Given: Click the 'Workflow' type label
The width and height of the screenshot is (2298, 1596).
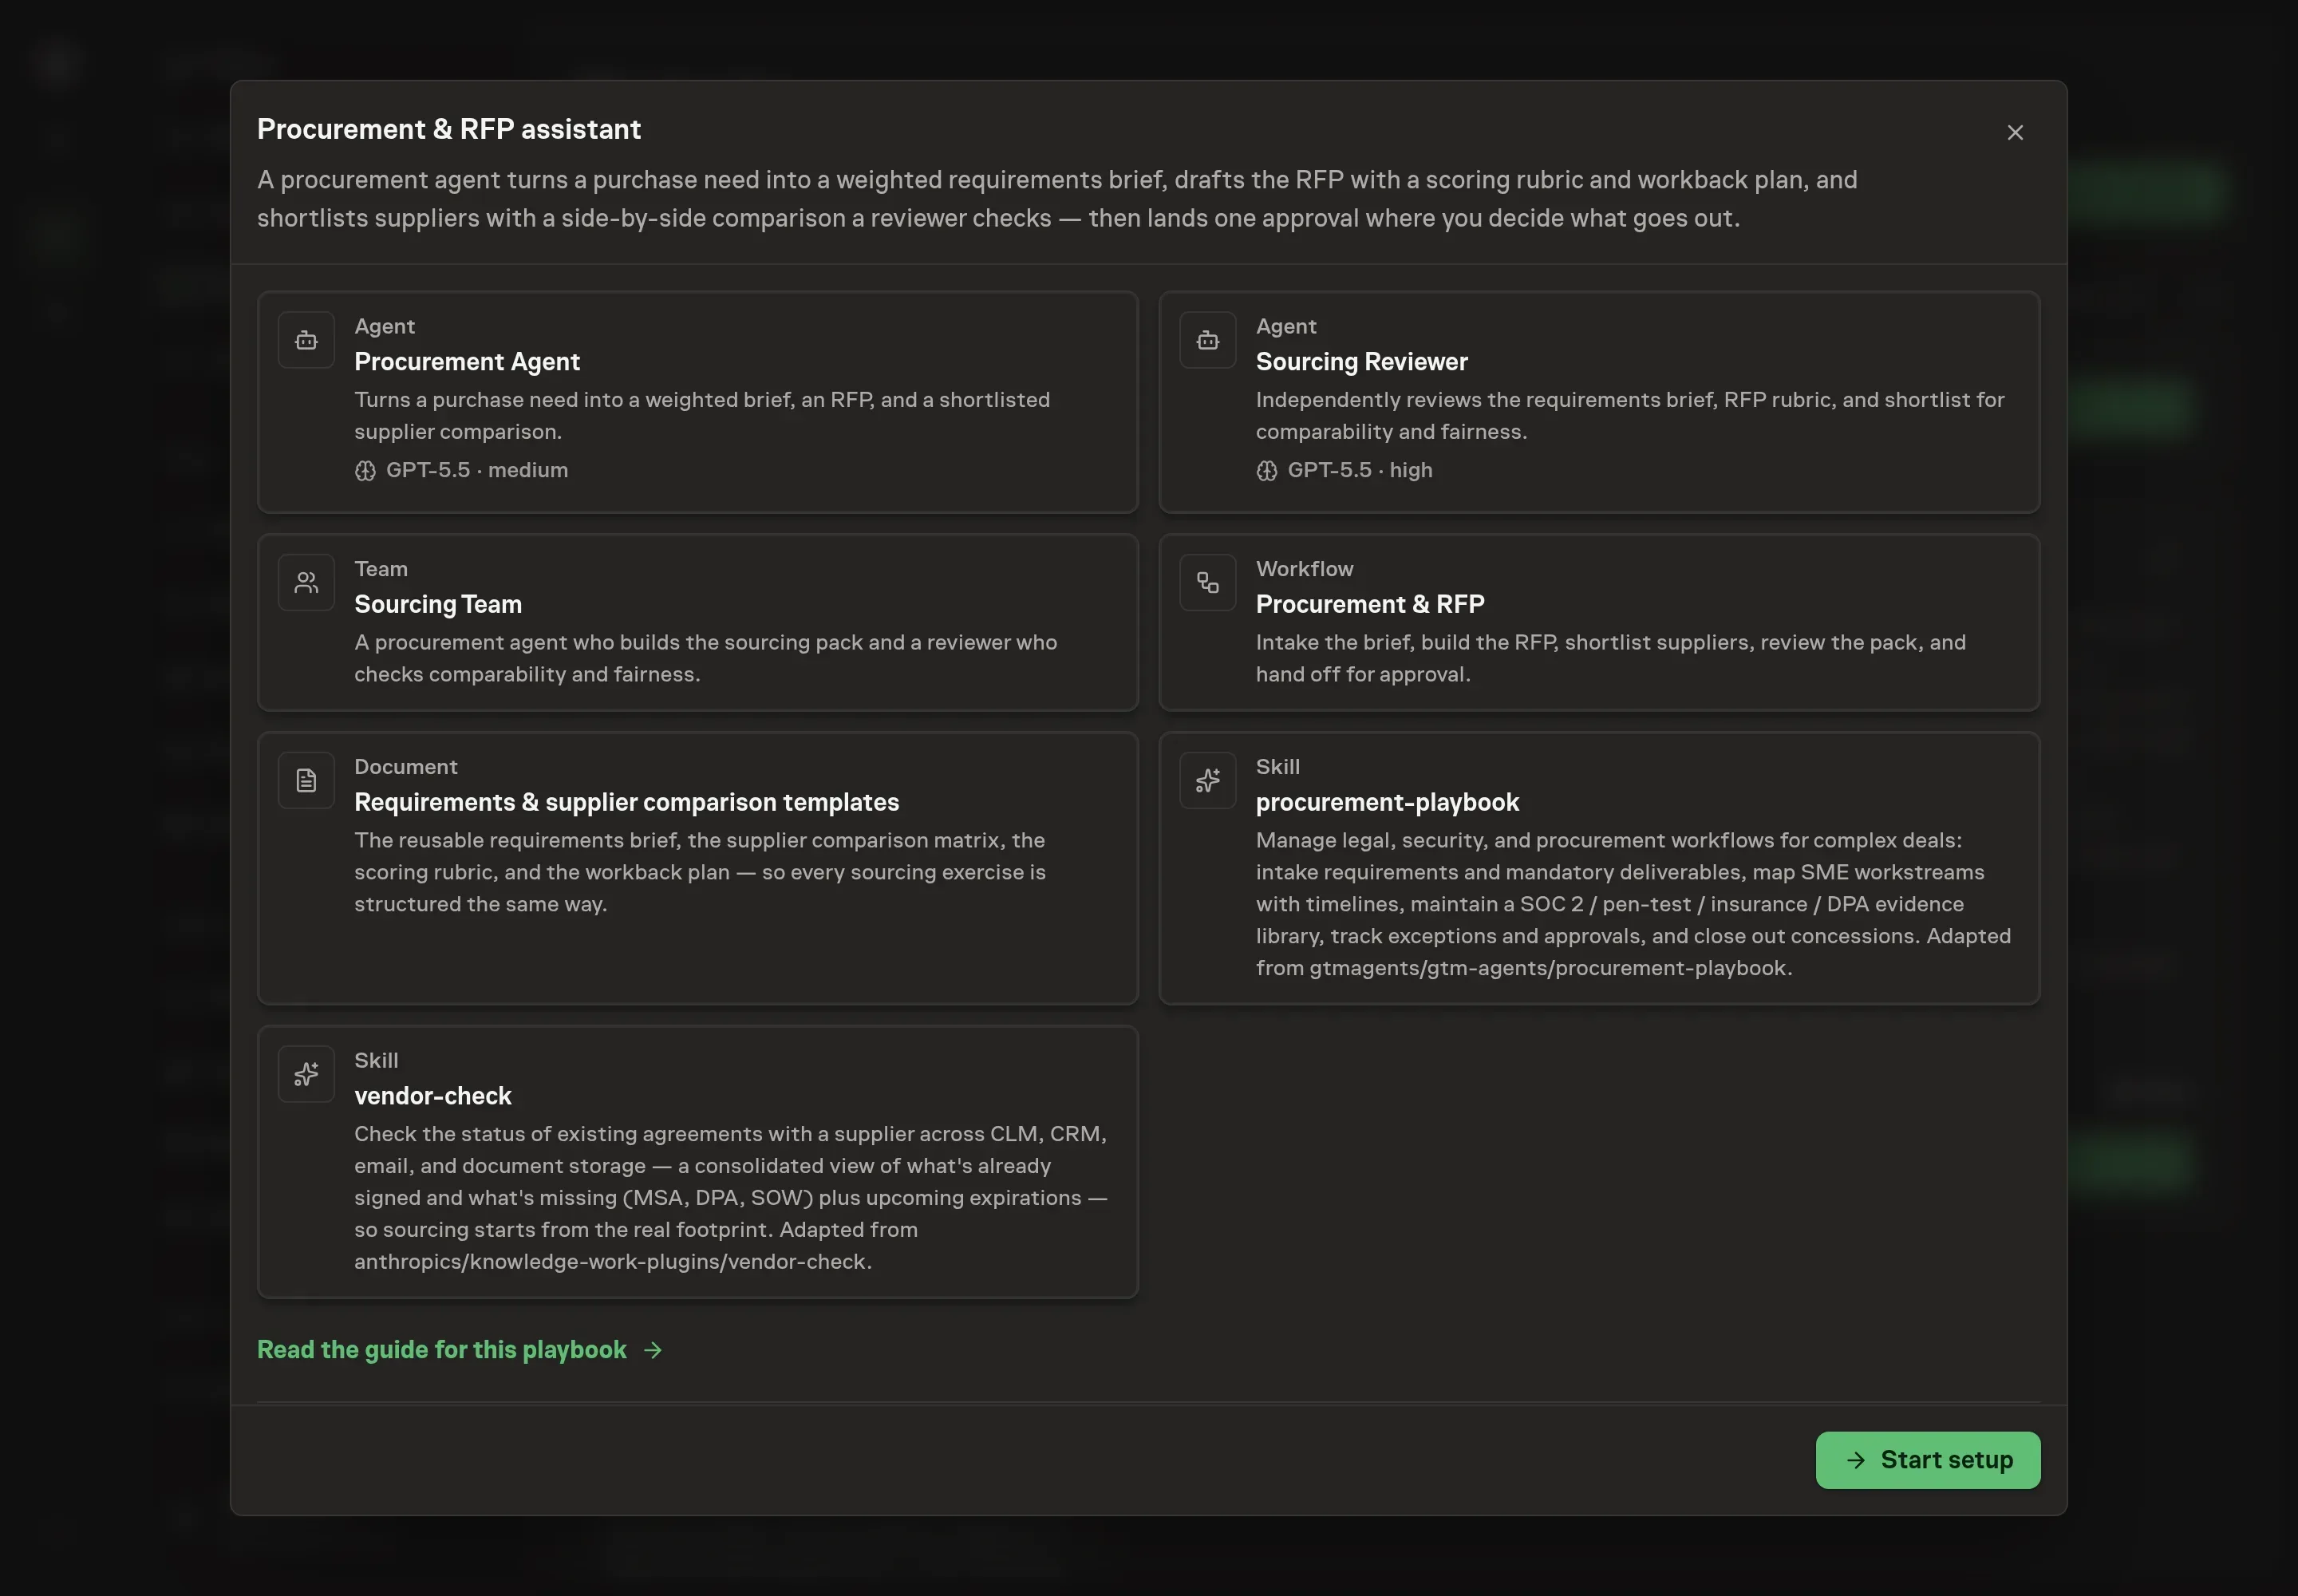Looking at the screenshot, I should click(x=1304, y=569).
